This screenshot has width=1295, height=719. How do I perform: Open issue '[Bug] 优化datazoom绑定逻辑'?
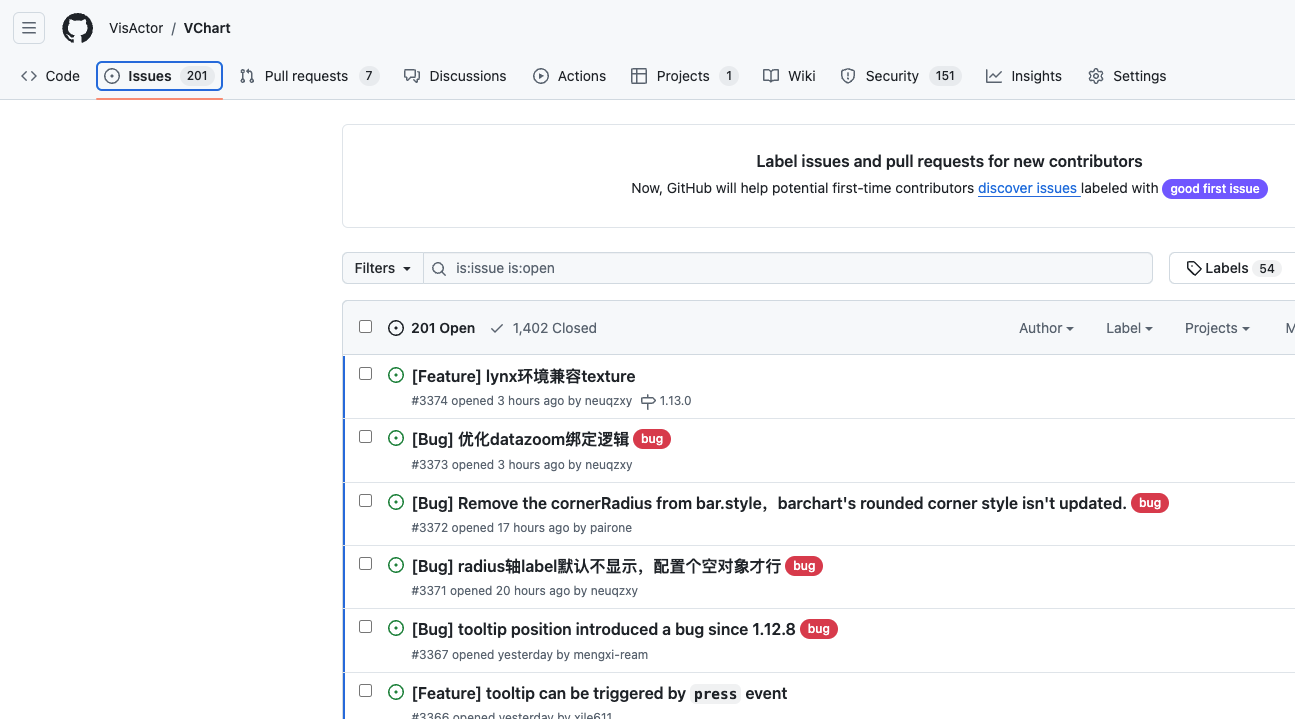pyautogui.click(x=520, y=439)
